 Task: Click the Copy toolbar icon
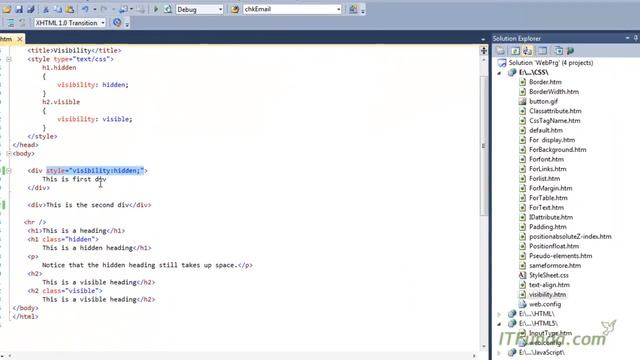58,9
